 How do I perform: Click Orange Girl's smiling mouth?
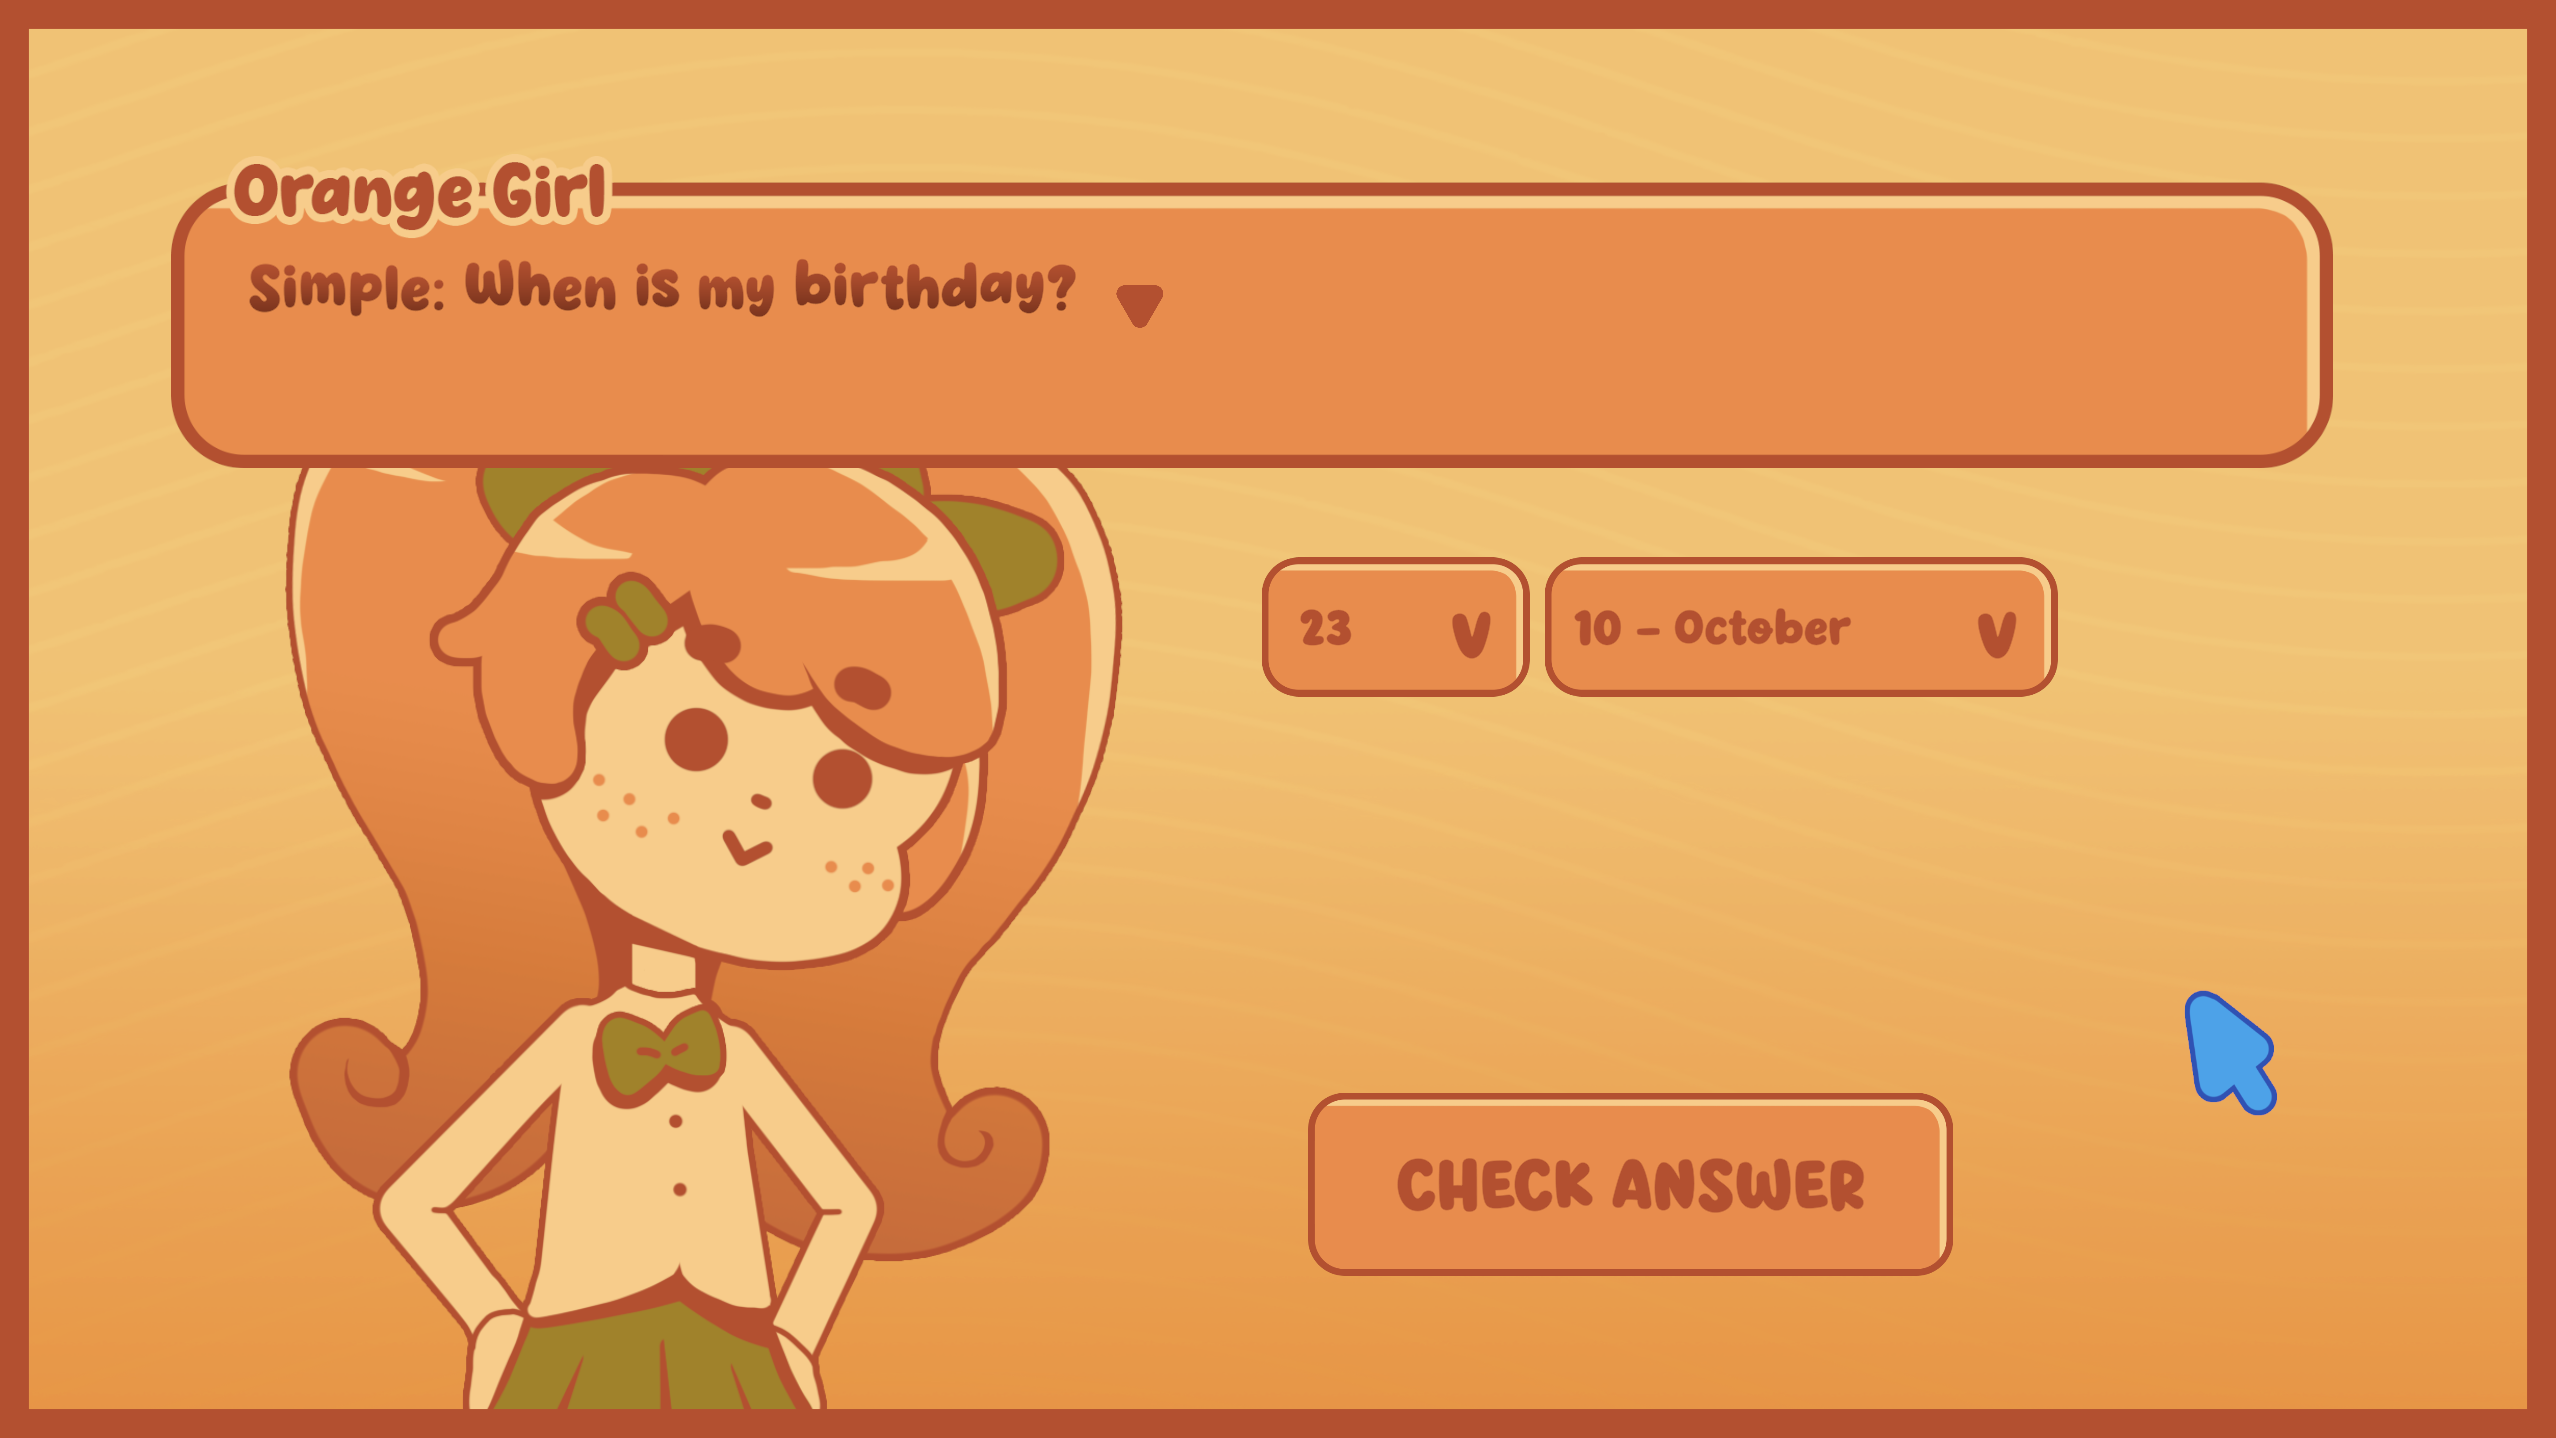(746, 848)
